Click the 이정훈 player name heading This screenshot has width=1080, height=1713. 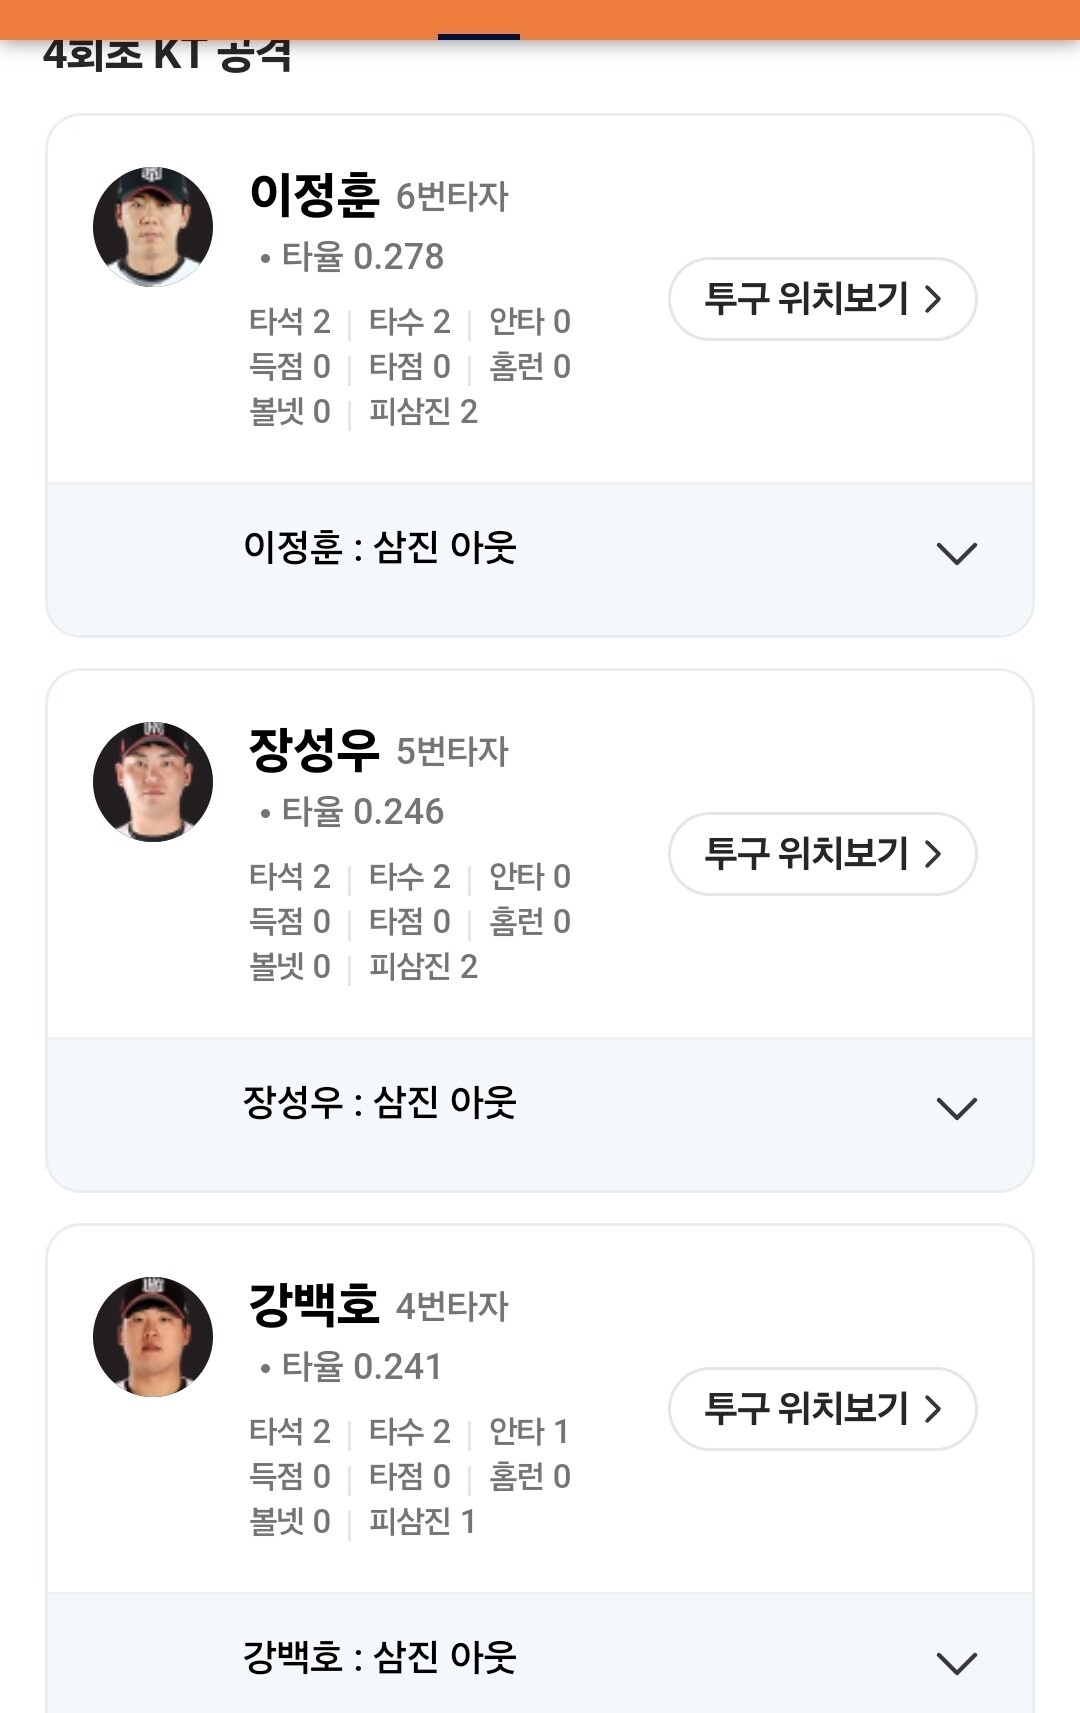(x=314, y=195)
